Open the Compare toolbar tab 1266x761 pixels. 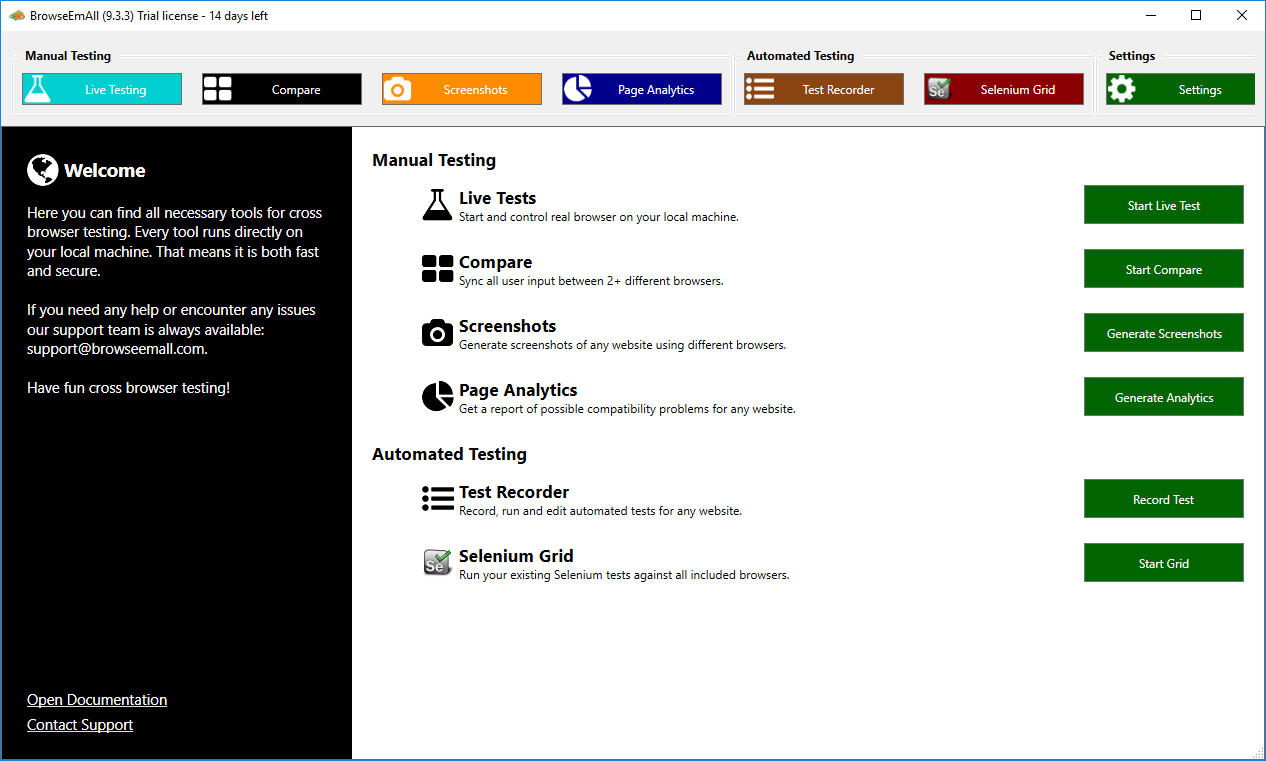coord(282,89)
